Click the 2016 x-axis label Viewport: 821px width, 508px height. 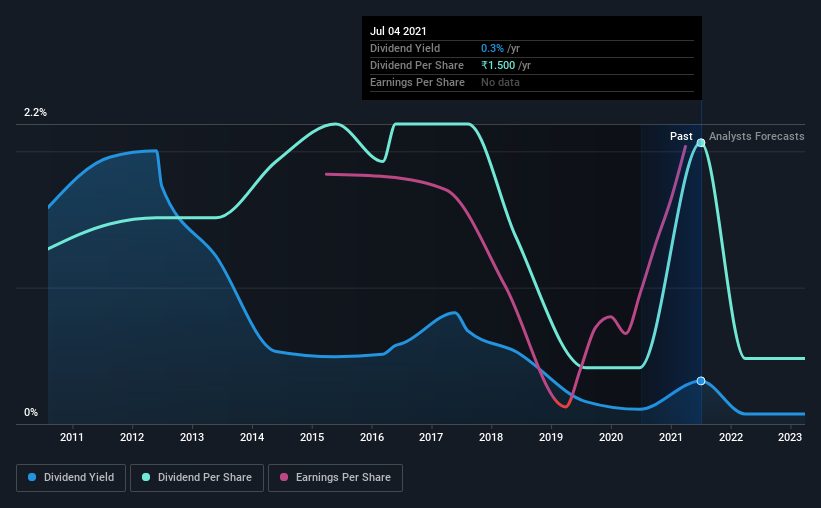click(x=372, y=437)
